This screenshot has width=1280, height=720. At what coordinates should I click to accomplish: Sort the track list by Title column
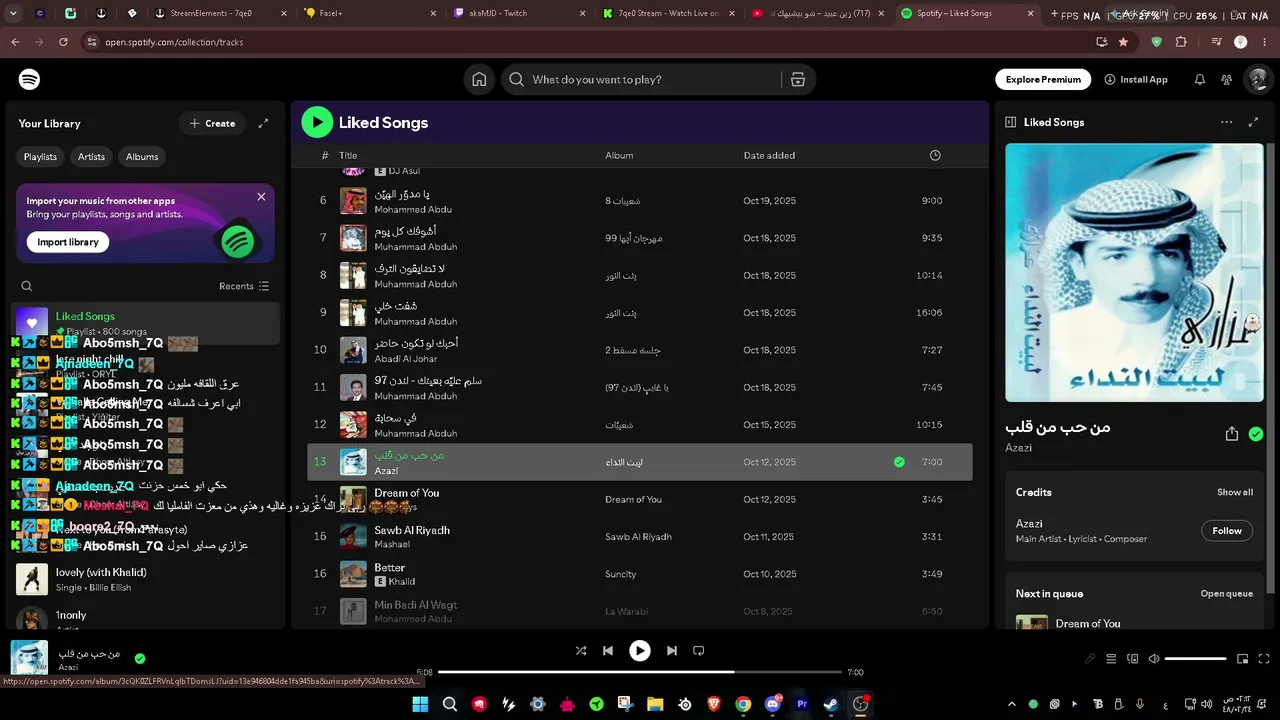348,156
